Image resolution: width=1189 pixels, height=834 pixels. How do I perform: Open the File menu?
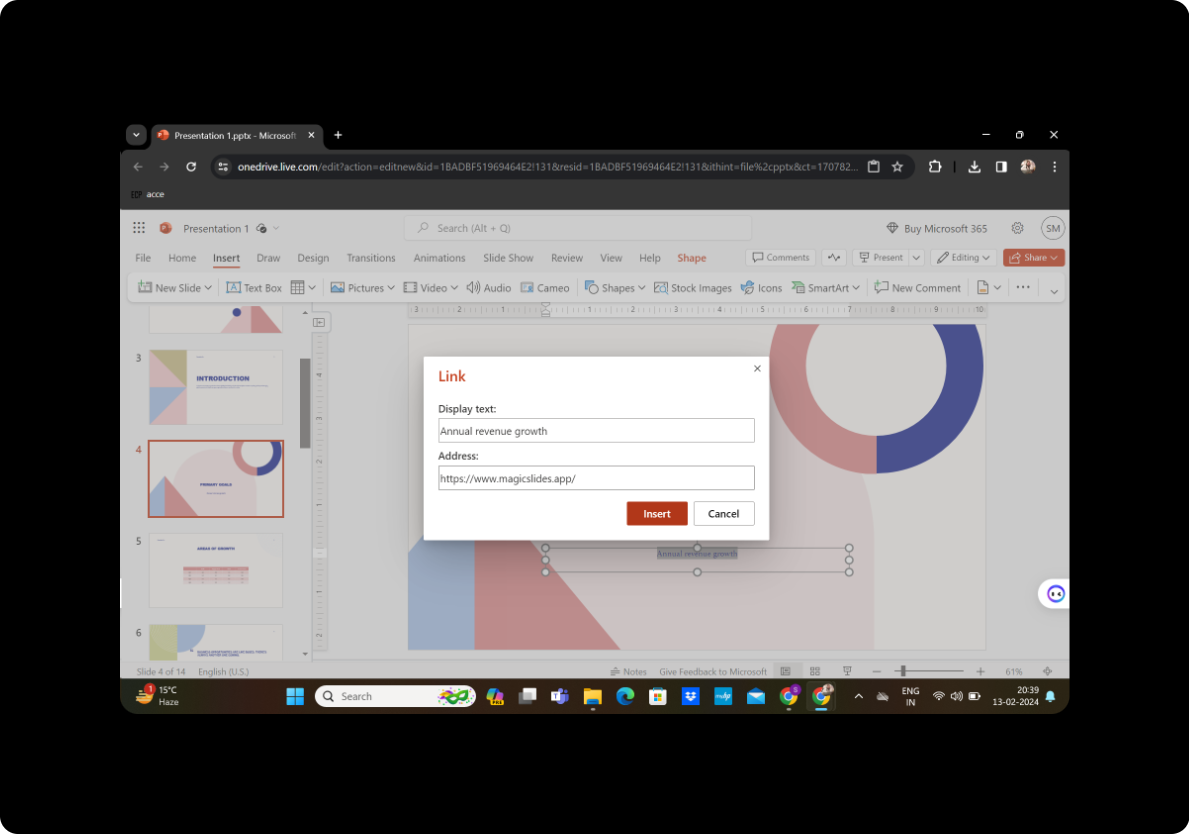[x=143, y=258]
